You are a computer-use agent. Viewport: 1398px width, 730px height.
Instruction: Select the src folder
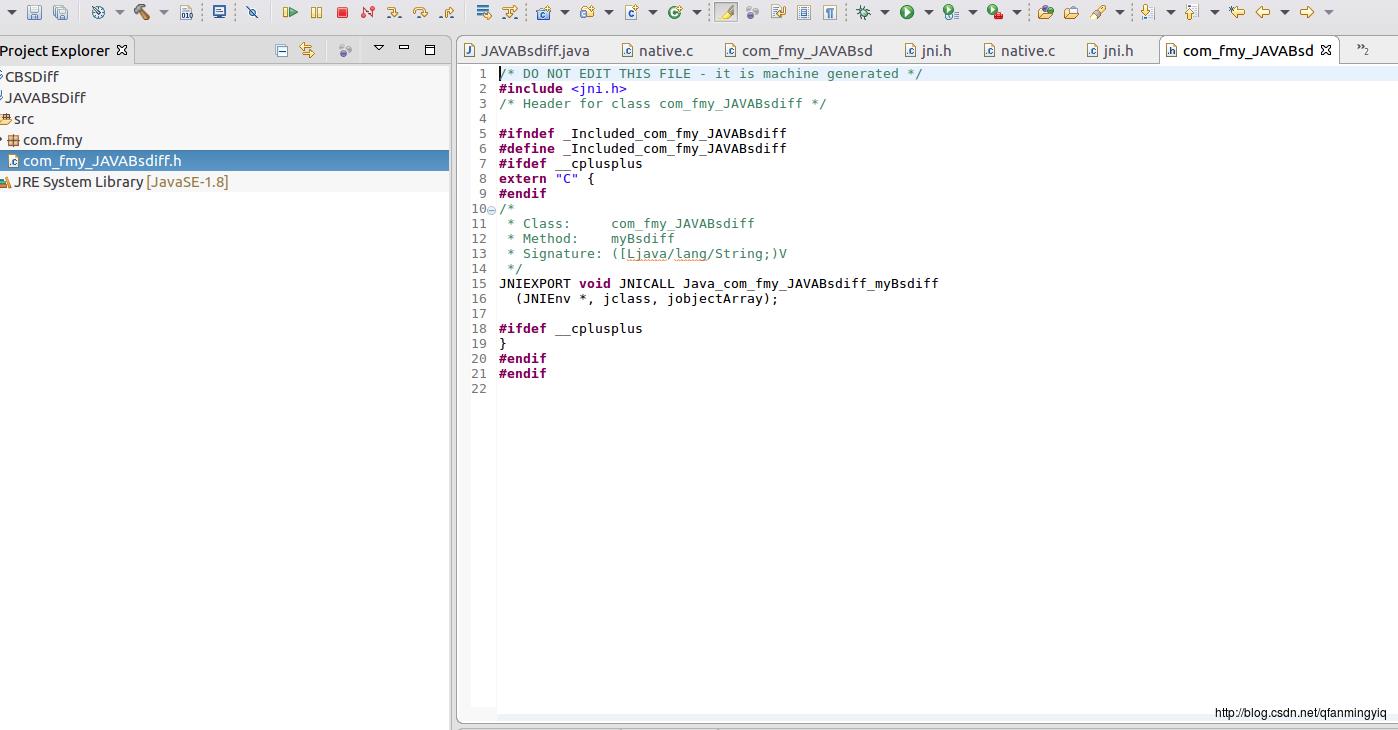point(24,119)
